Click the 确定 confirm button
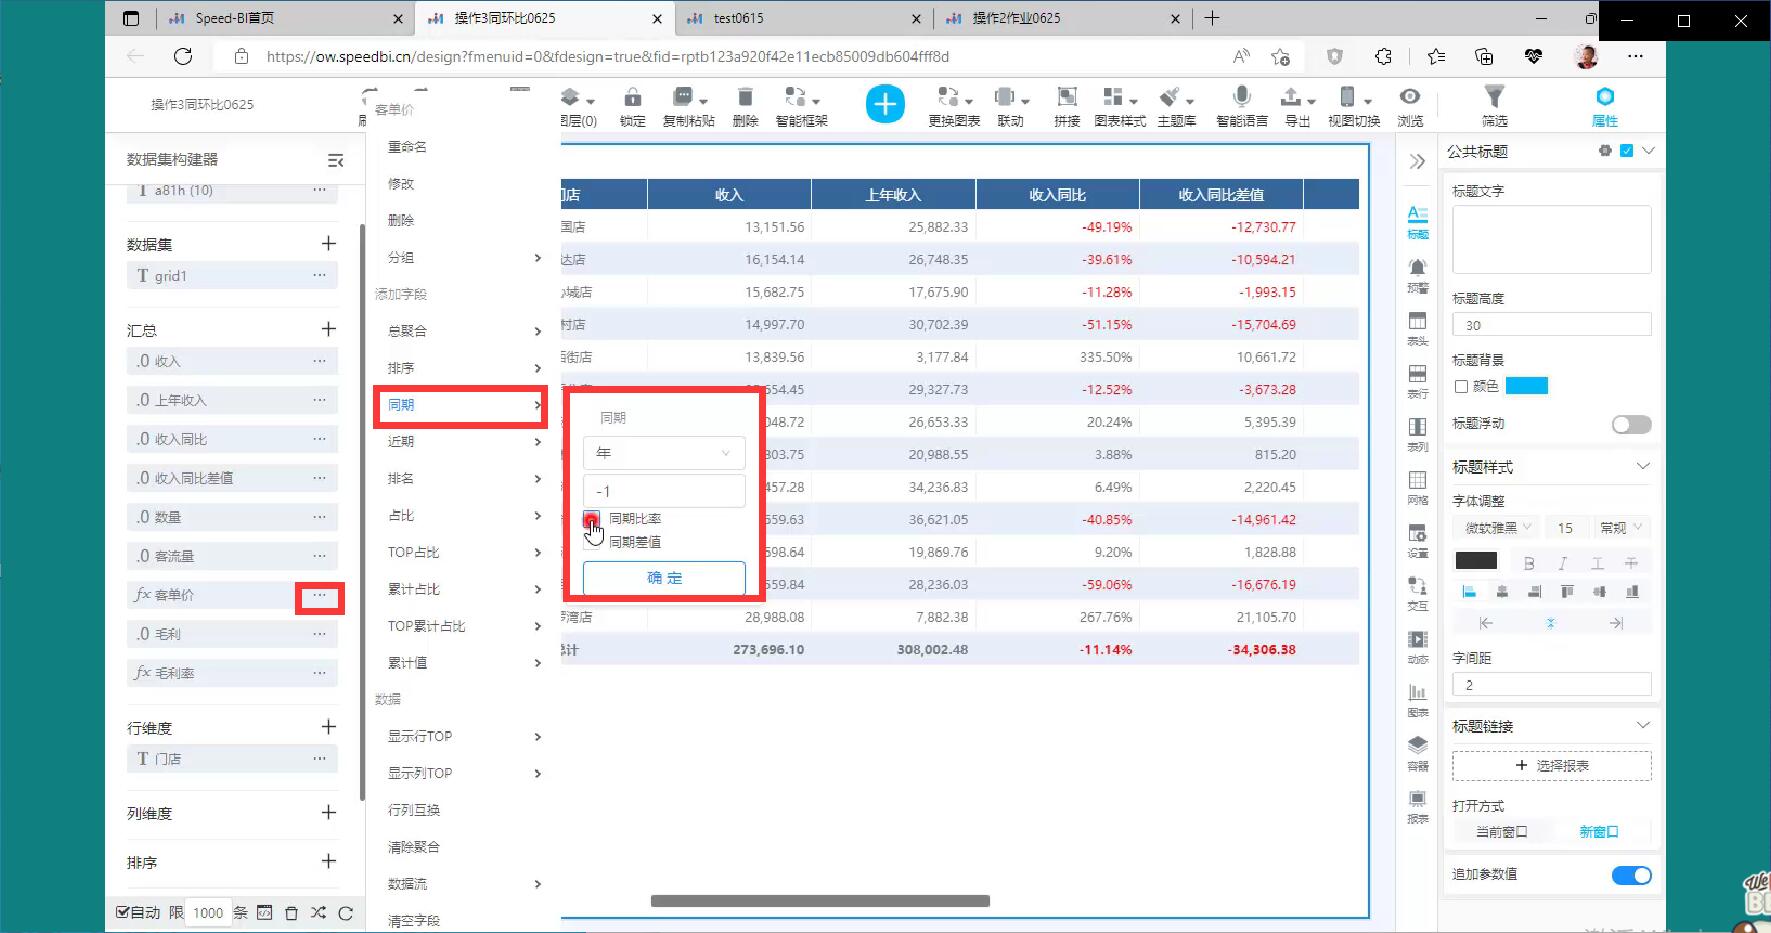The height and width of the screenshot is (933, 1771). point(664,578)
